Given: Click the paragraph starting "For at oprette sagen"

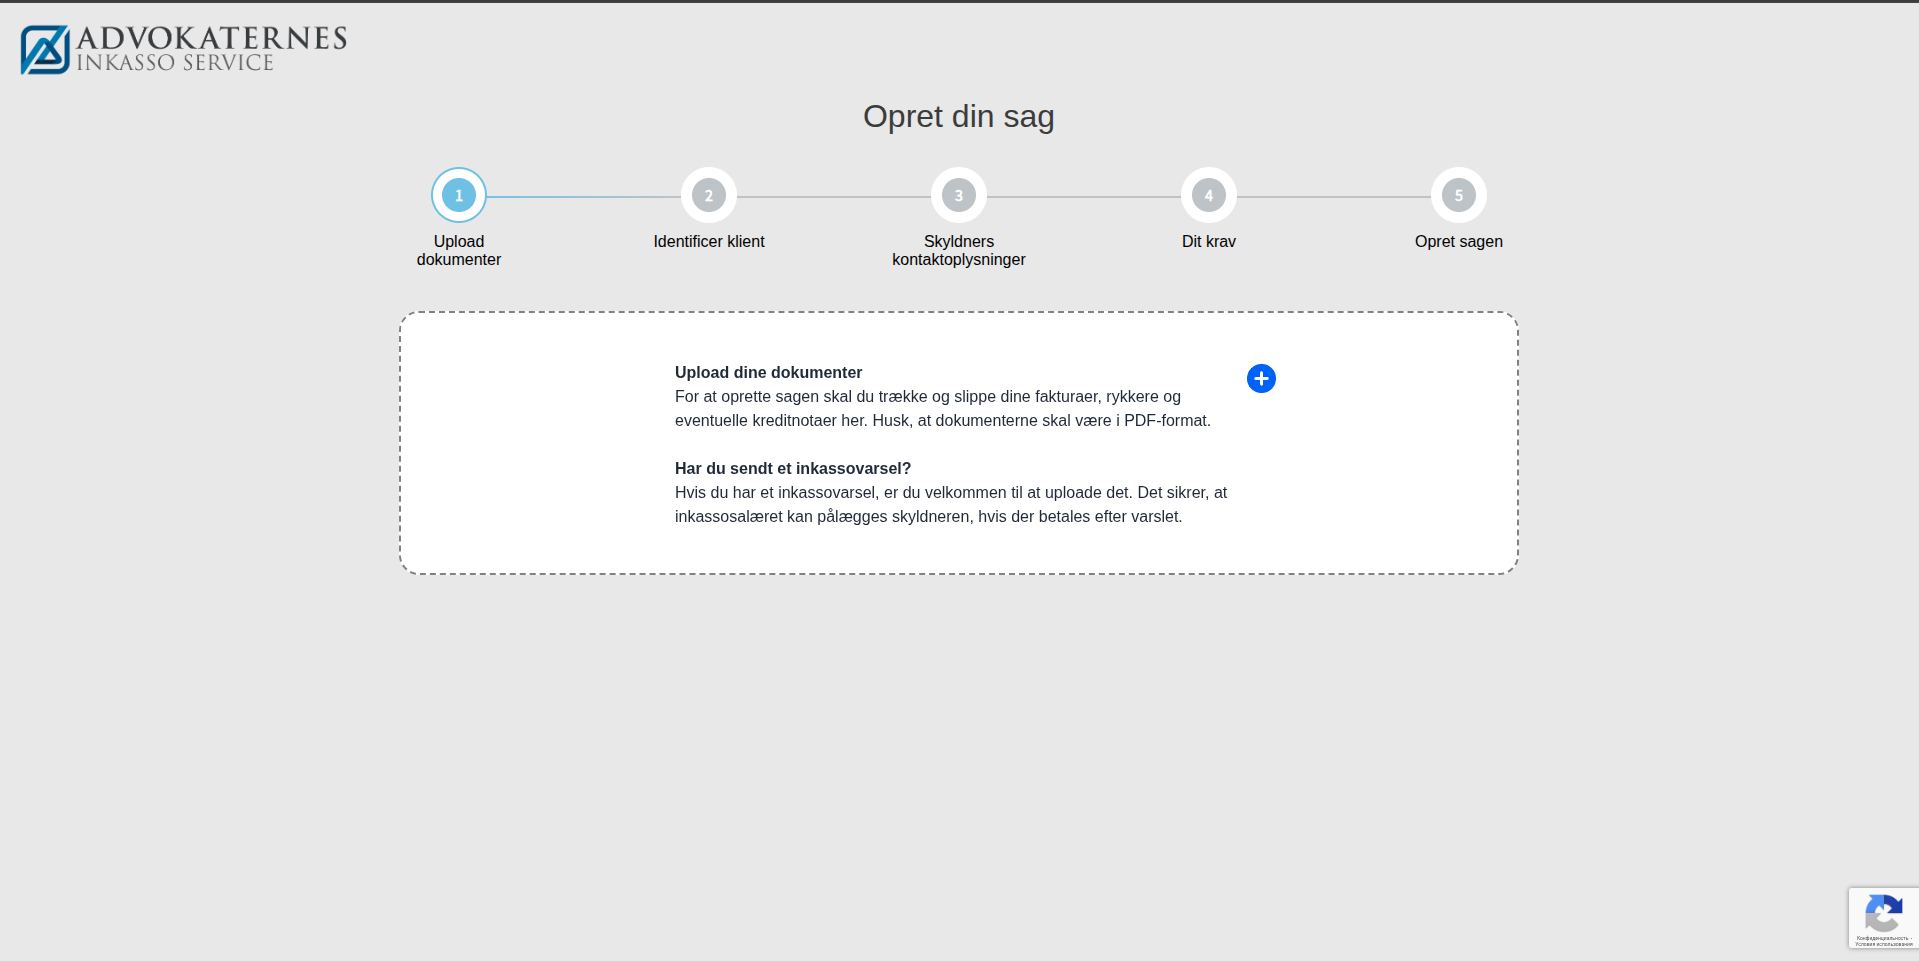Looking at the screenshot, I should coord(943,408).
